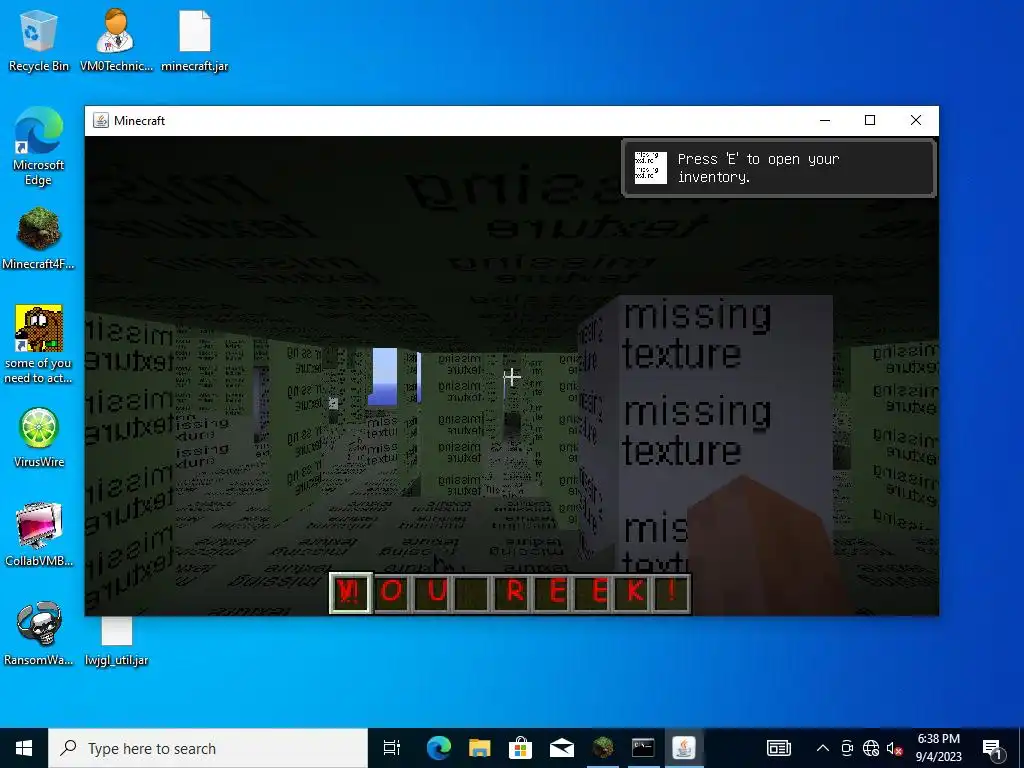
Task: Focus the 'Type here to search' box
Action: coord(208,748)
